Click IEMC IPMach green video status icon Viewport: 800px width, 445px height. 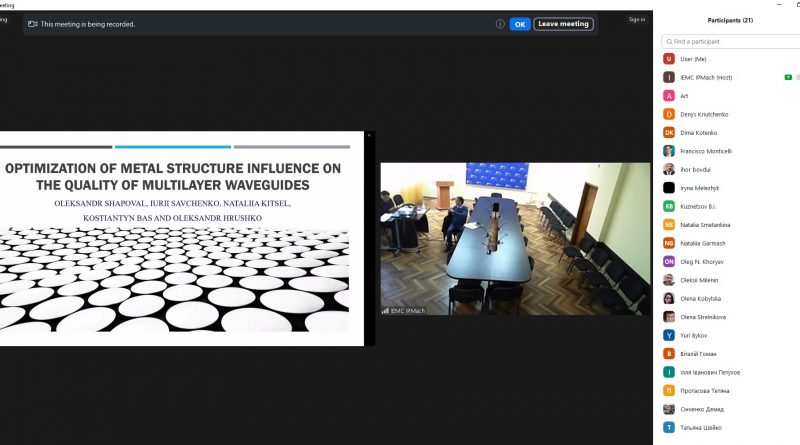(x=788, y=77)
